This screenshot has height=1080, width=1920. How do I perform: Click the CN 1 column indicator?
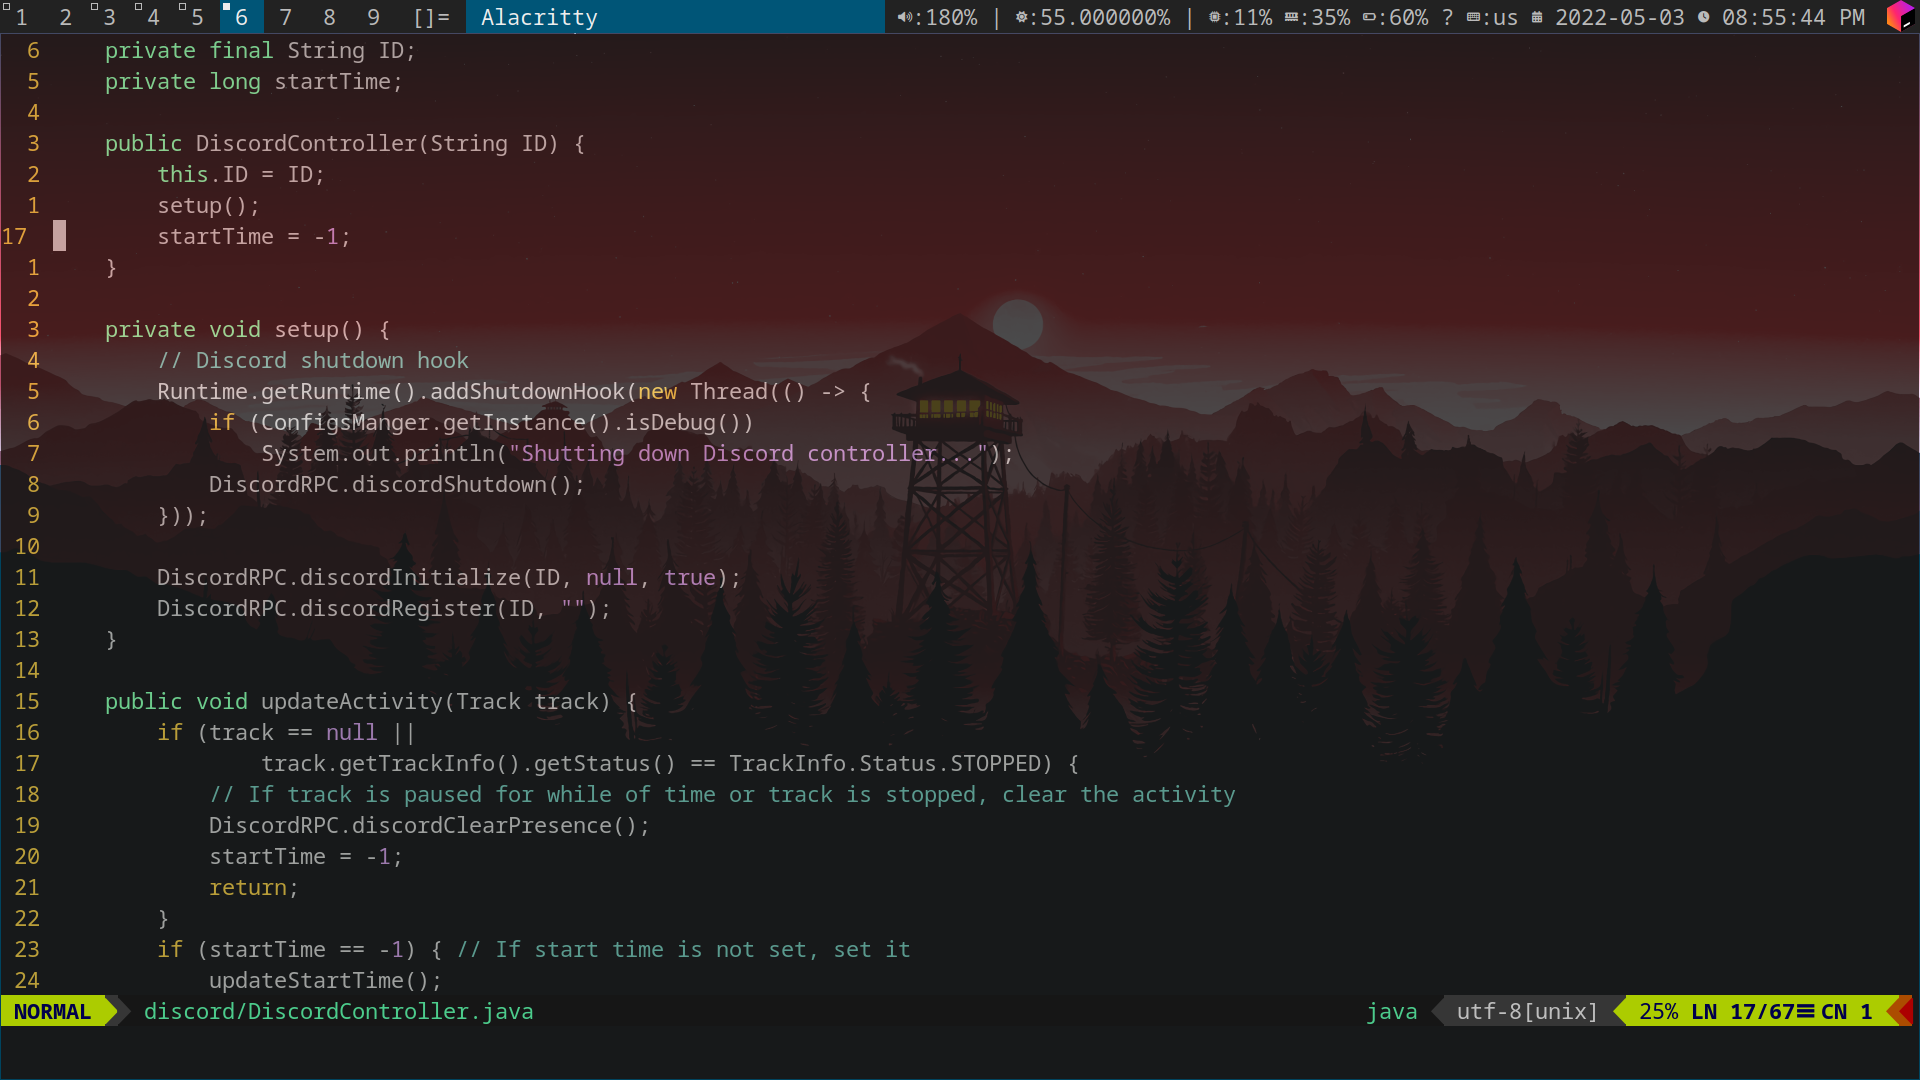pos(1846,1011)
